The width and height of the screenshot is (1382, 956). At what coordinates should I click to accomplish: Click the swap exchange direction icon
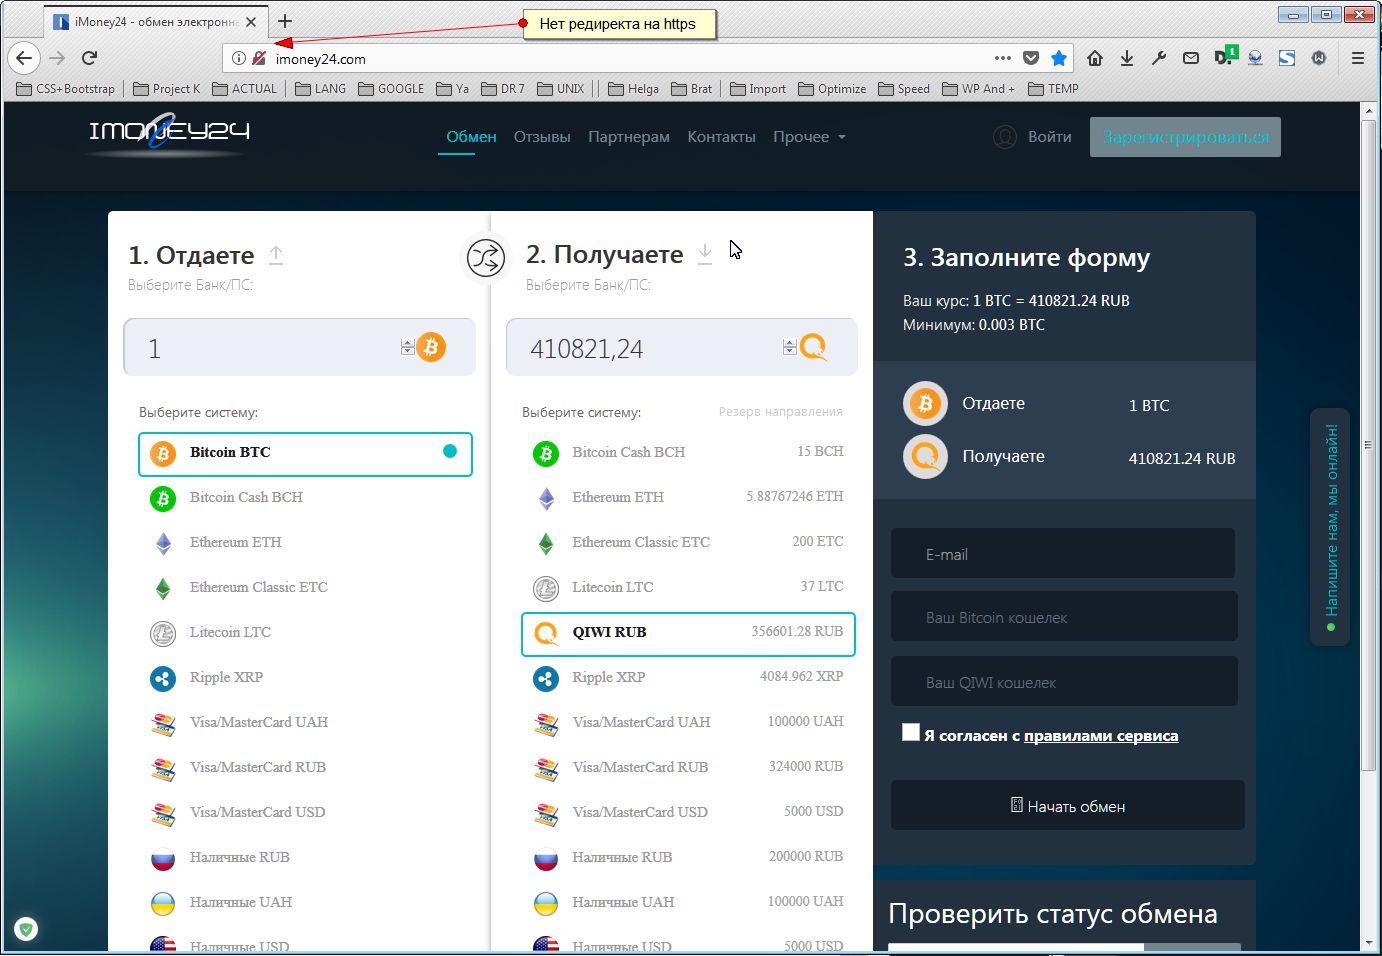coord(485,258)
